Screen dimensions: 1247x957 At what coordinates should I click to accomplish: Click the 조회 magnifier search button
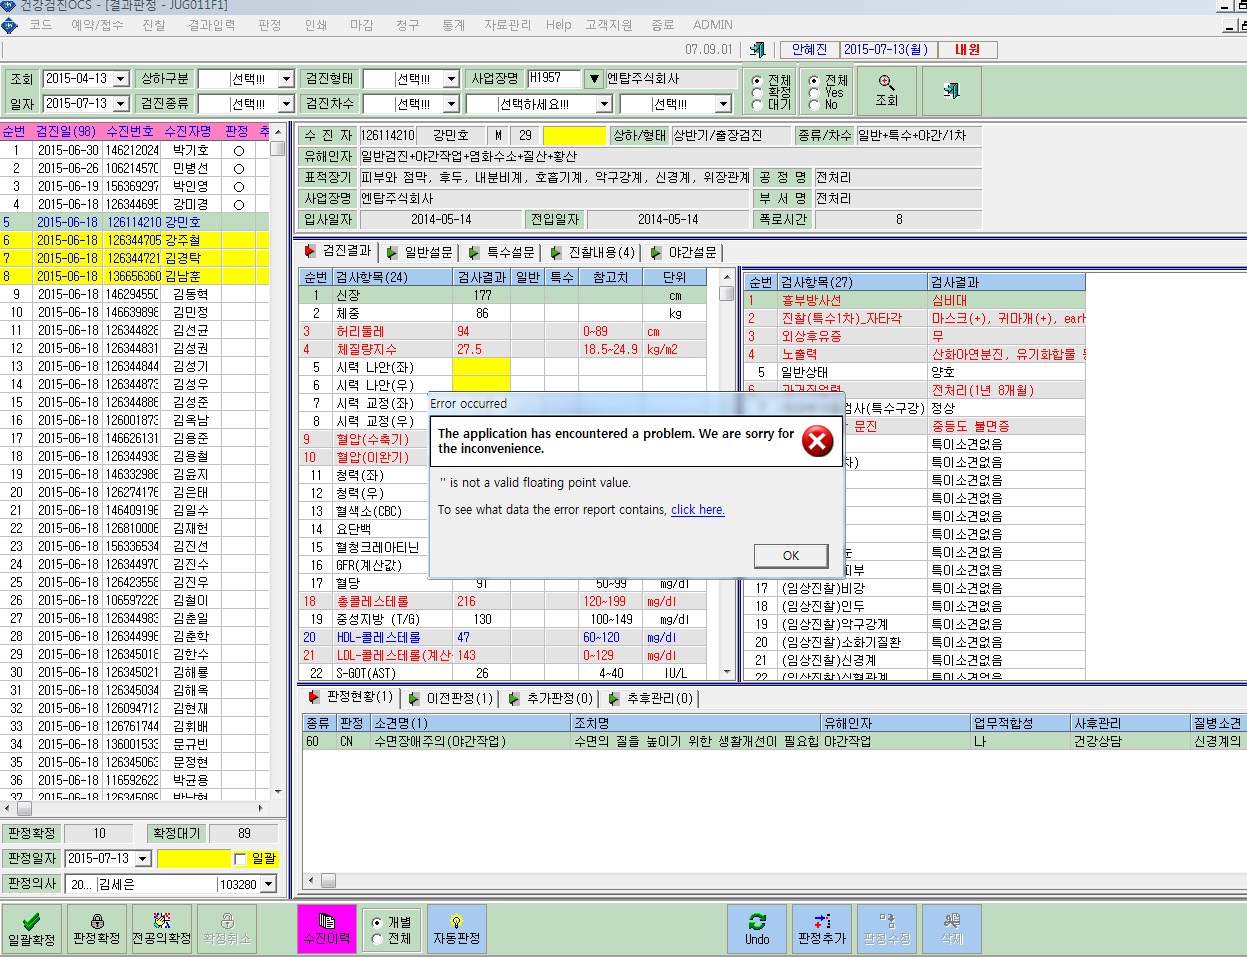point(886,90)
